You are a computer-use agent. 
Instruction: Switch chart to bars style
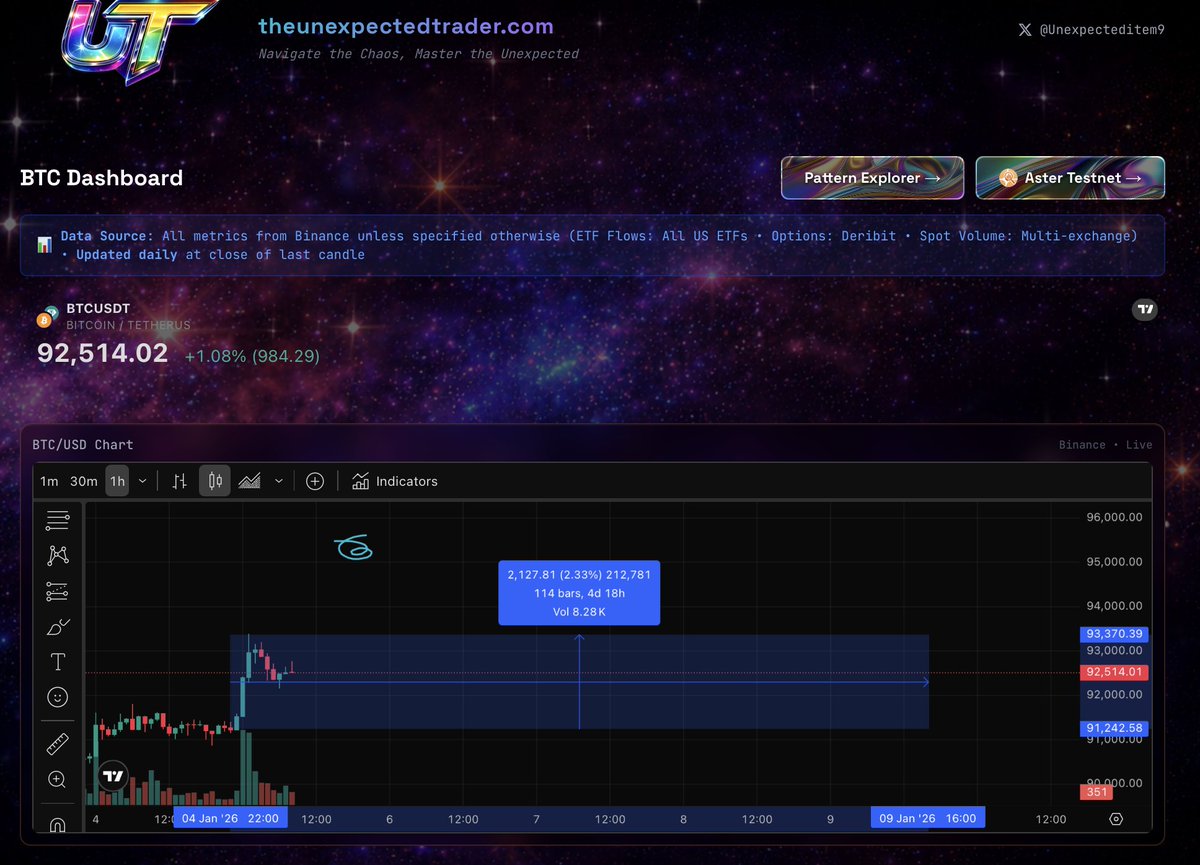180,481
